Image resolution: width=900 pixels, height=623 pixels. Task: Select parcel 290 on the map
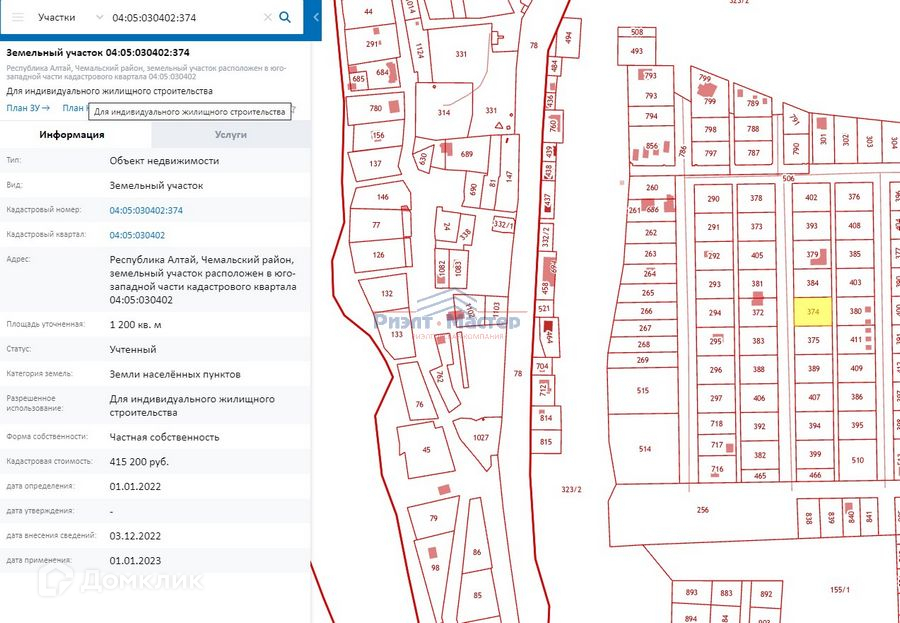pos(713,199)
